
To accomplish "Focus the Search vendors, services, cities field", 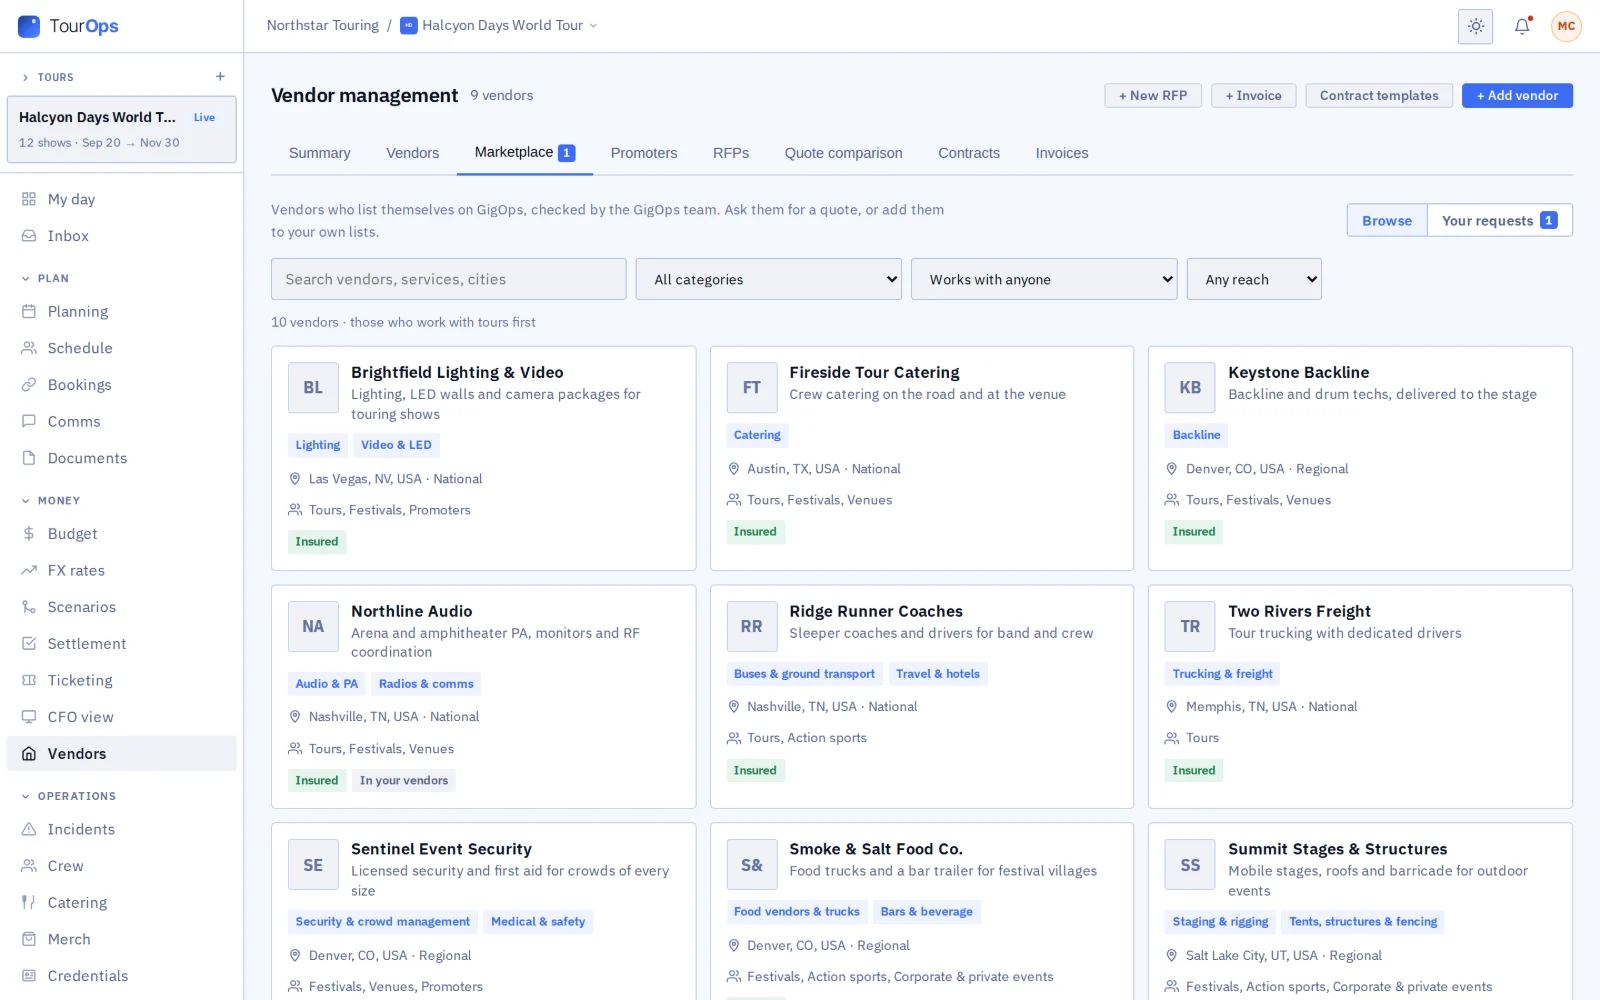I will pyautogui.click(x=448, y=279).
